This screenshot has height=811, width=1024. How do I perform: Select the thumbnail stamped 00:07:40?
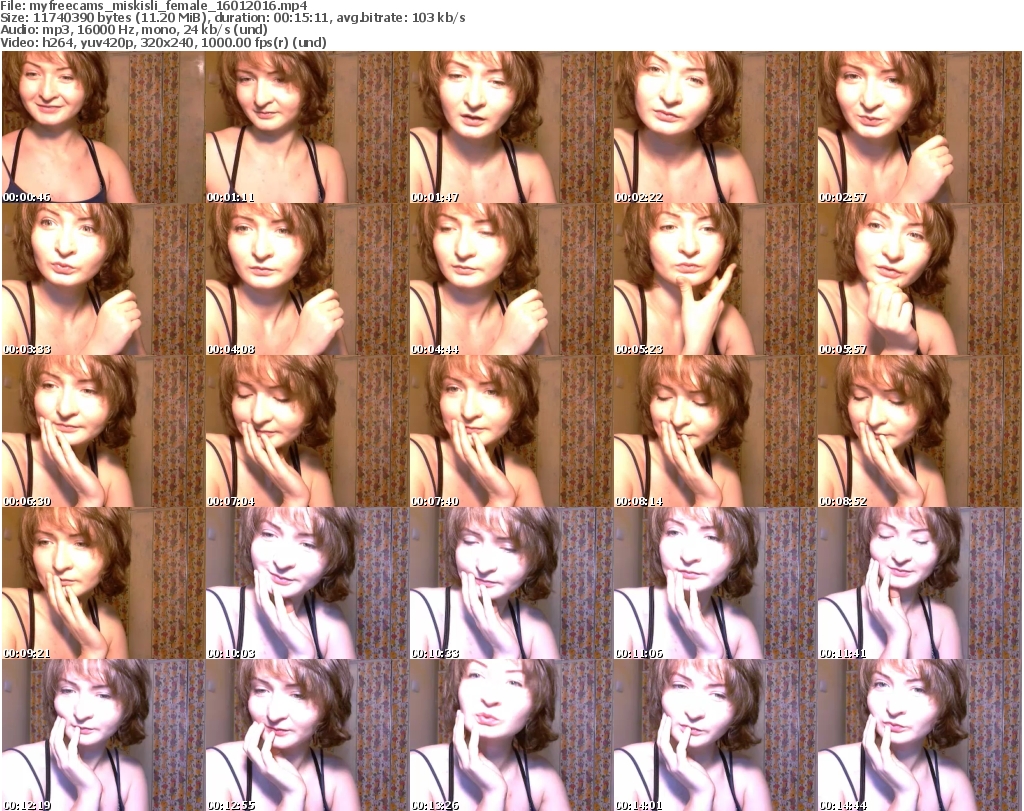point(511,432)
